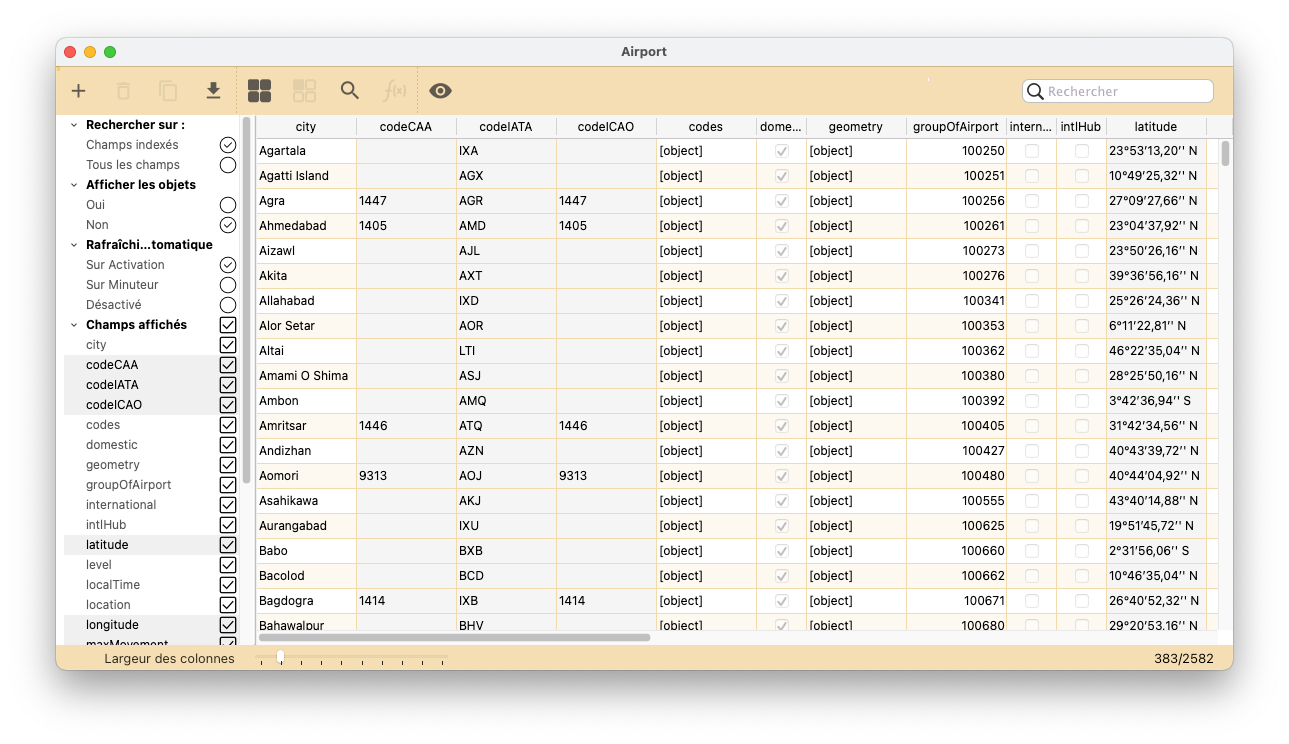Collapse the Champs affichés section
Image resolution: width=1289 pixels, height=744 pixels.
pos(73,325)
